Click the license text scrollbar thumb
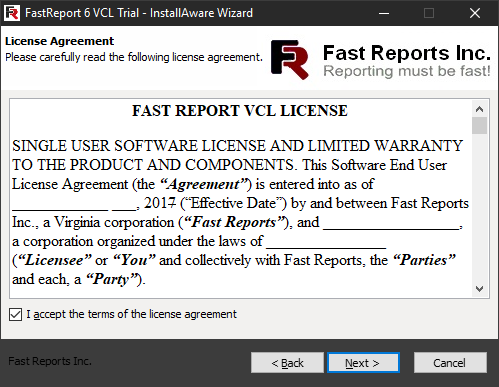This screenshot has height=387, width=499. tap(479, 125)
